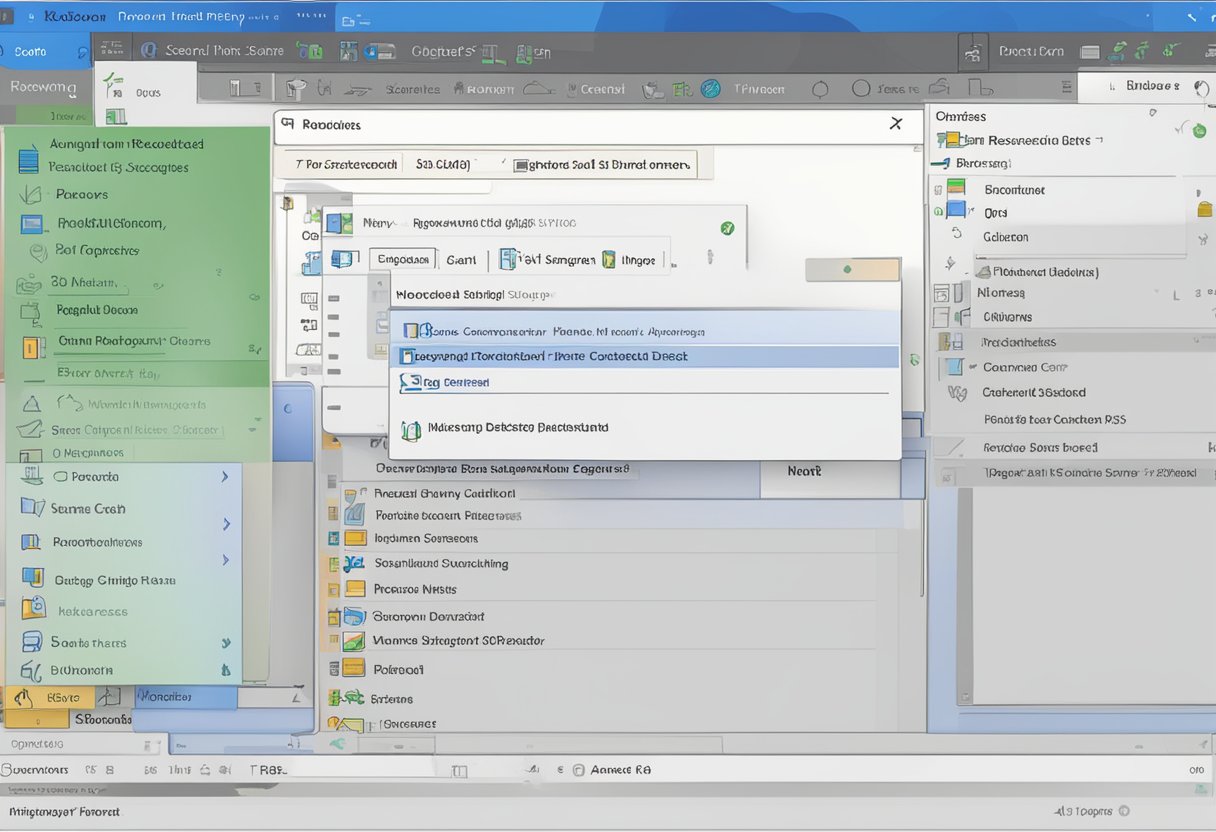Click the chart icon next to Vlannce Sategtent
The image size is (1216, 832).
click(x=354, y=641)
